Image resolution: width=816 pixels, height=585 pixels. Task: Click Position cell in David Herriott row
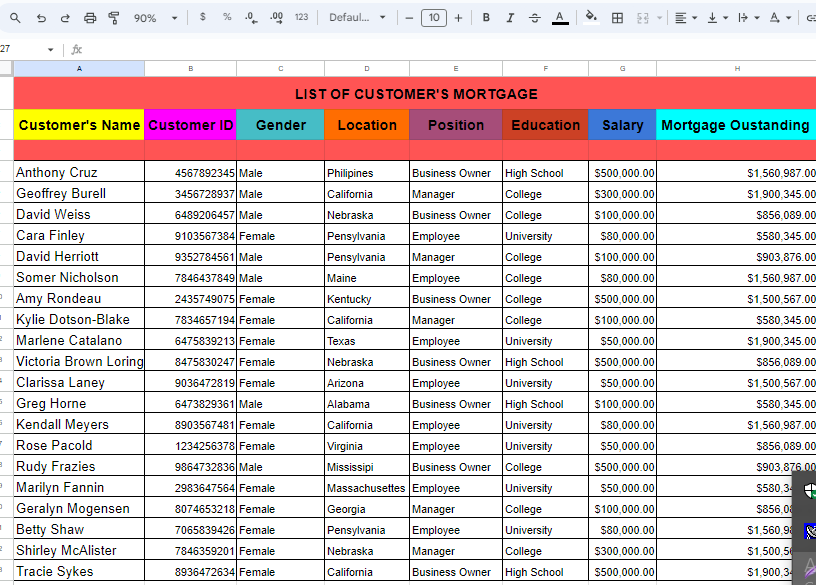[456, 257]
